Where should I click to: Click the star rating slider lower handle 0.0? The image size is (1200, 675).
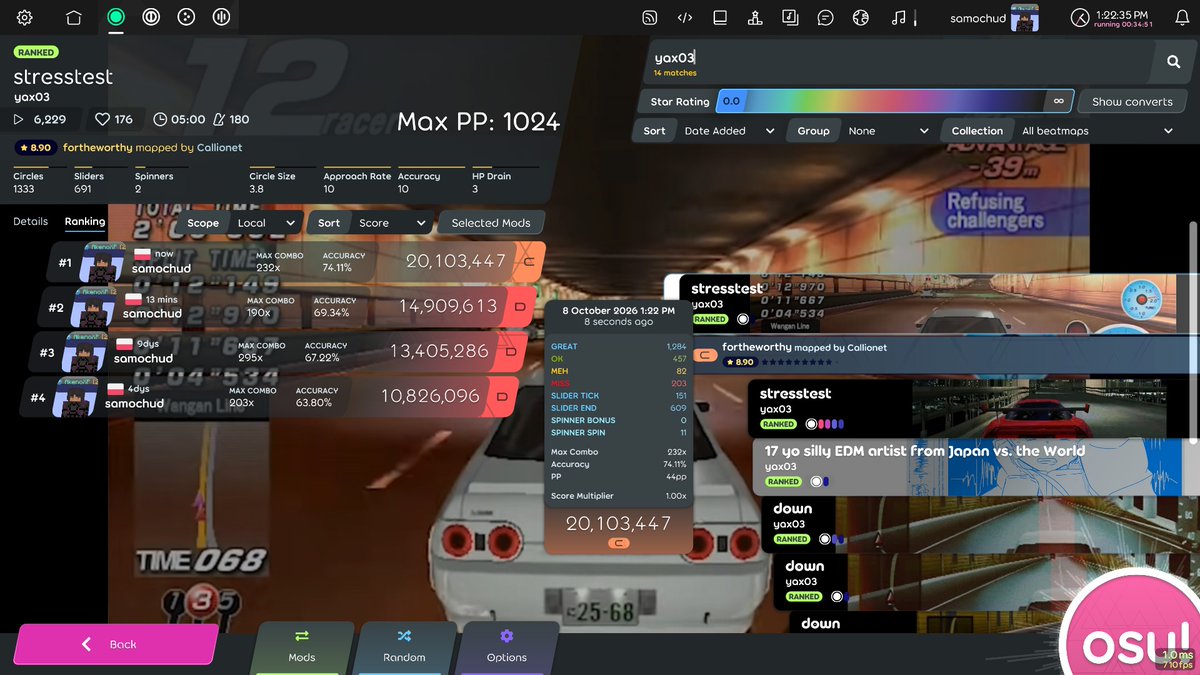pos(731,101)
